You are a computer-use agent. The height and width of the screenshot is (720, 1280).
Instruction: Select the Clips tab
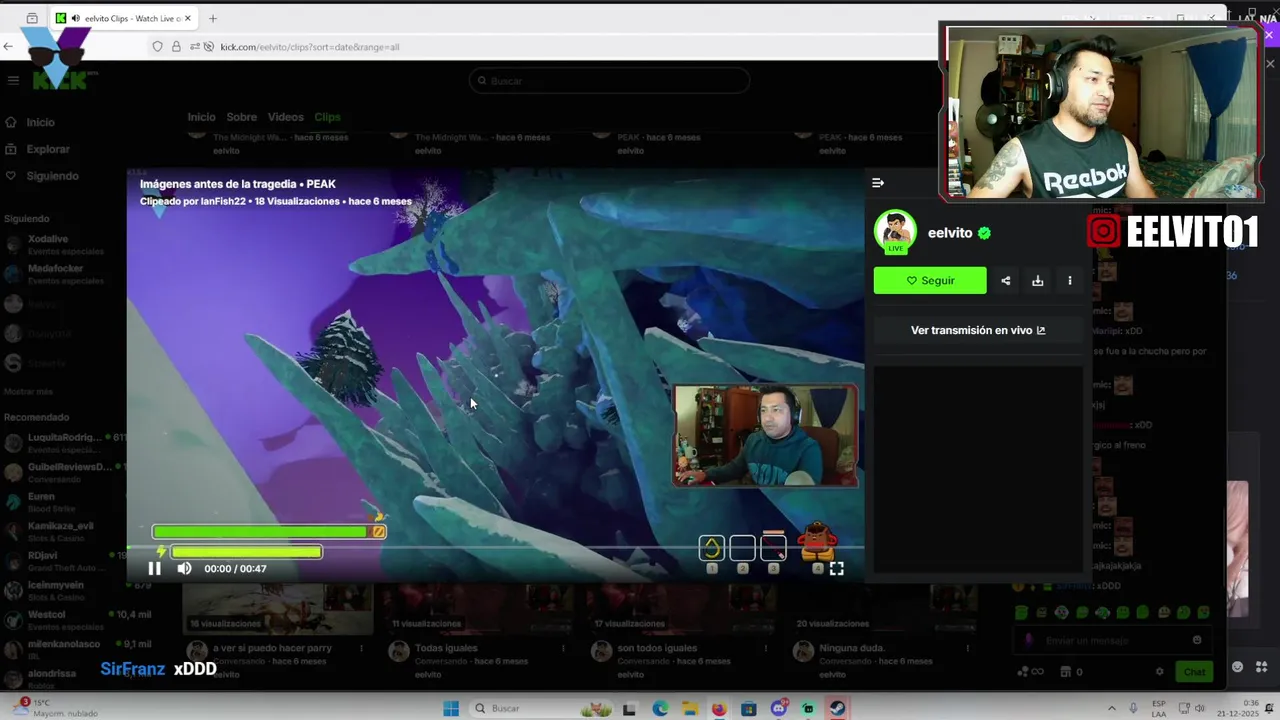(x=327, y=117)
